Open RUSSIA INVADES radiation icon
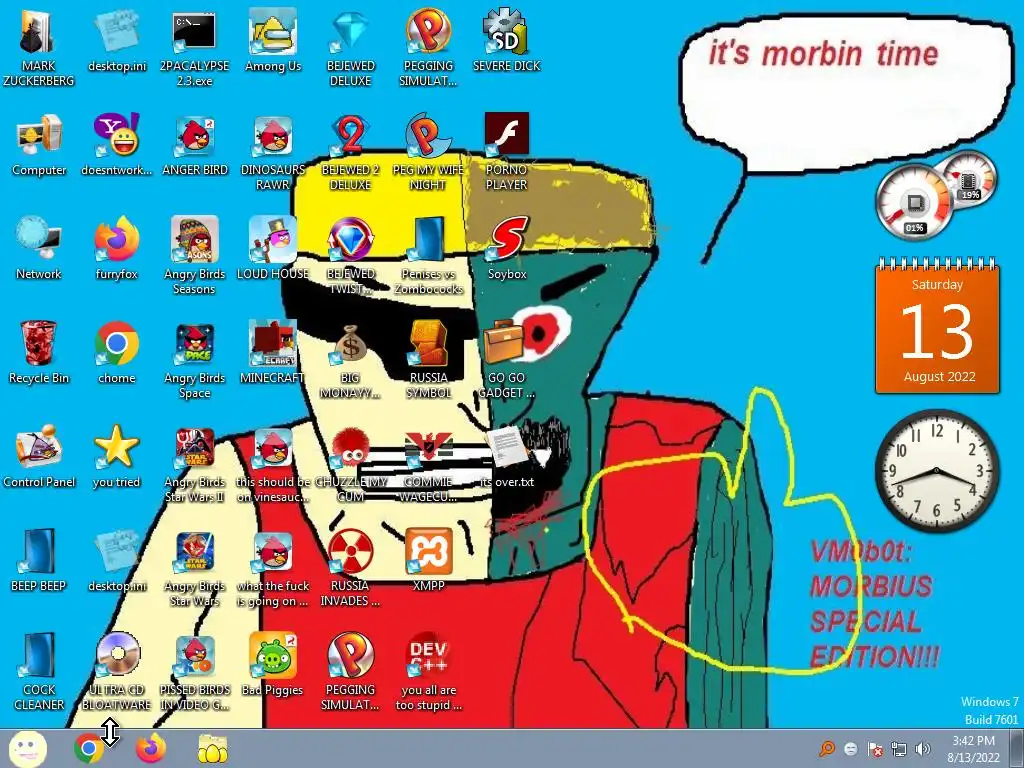Screen dimensions: 1024x768 (x=351, y=552)
